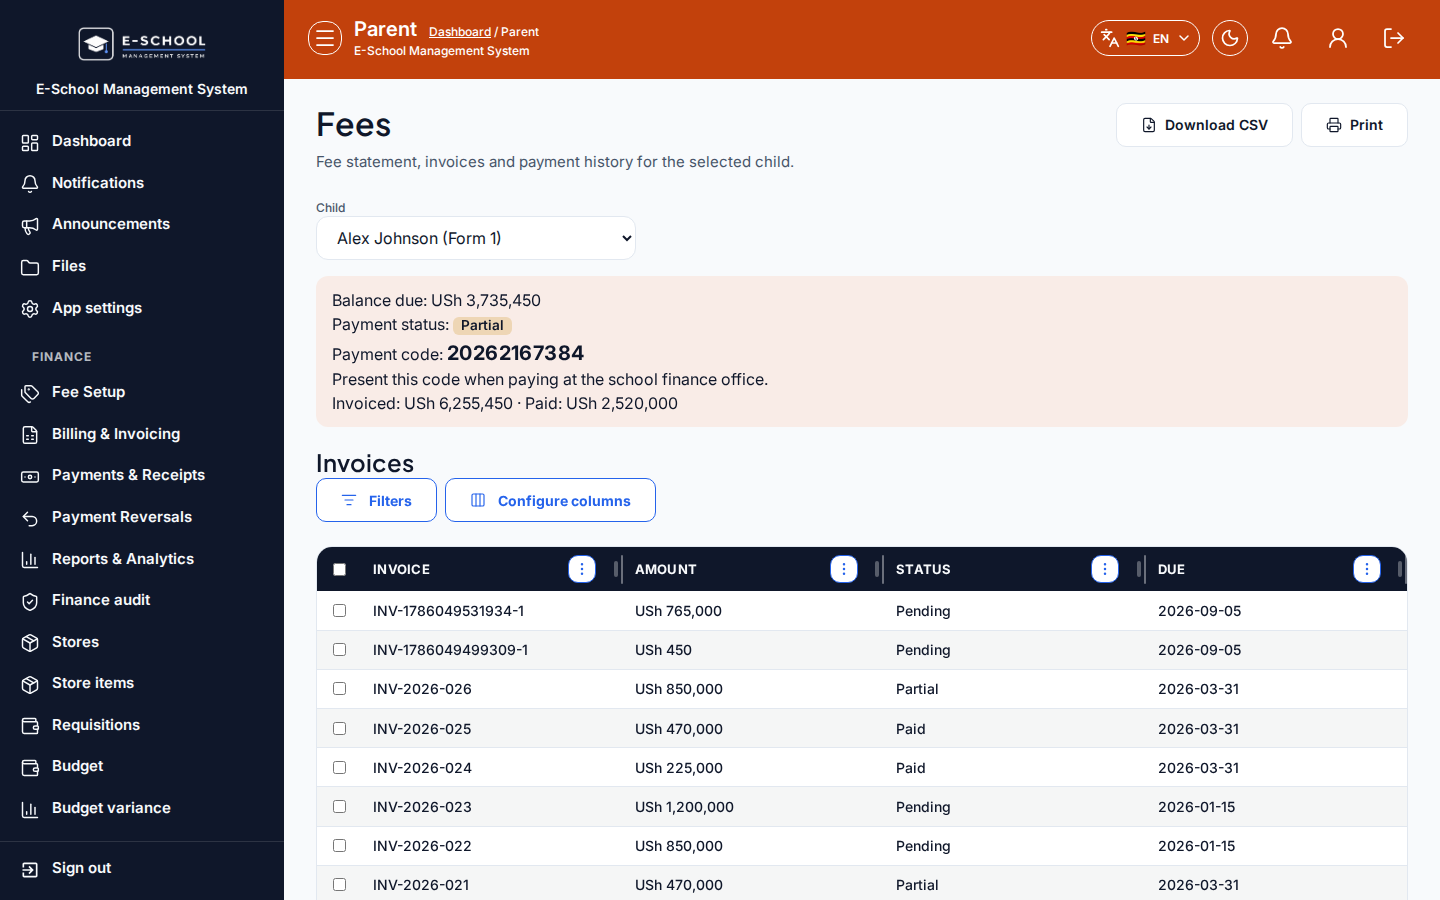Check invoice INV-1786049531934-1 row
Viewport: 1440px width, 900px height.
click(340, 610)
